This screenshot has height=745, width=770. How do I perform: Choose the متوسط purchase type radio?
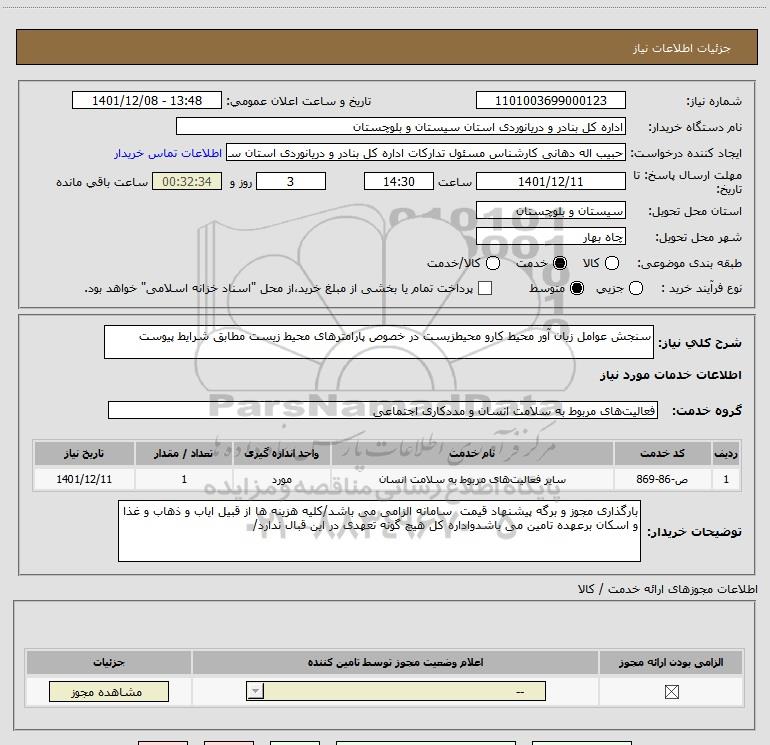(577, 288)
